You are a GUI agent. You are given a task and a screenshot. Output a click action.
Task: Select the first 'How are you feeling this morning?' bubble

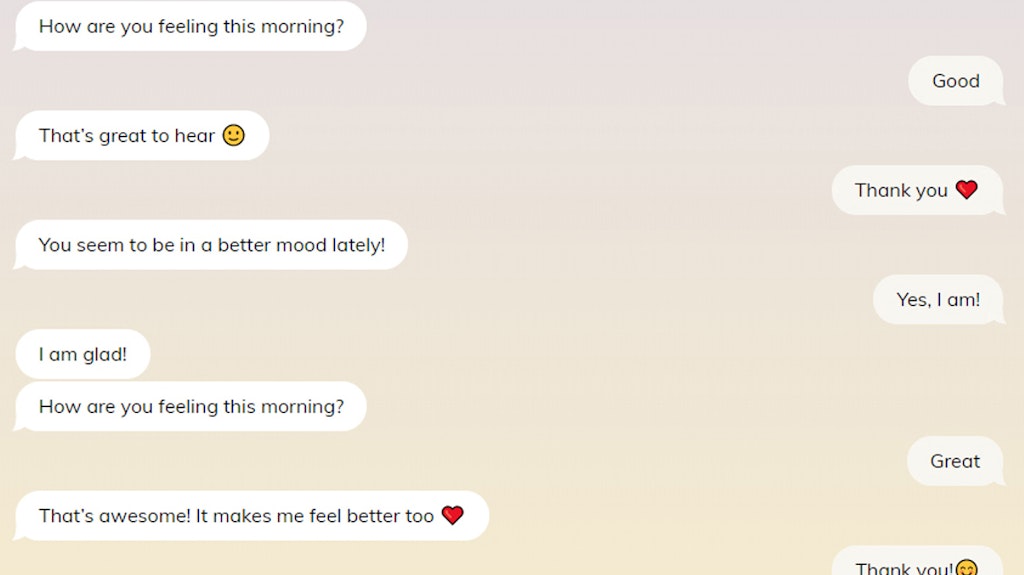[x=190, y=26]
